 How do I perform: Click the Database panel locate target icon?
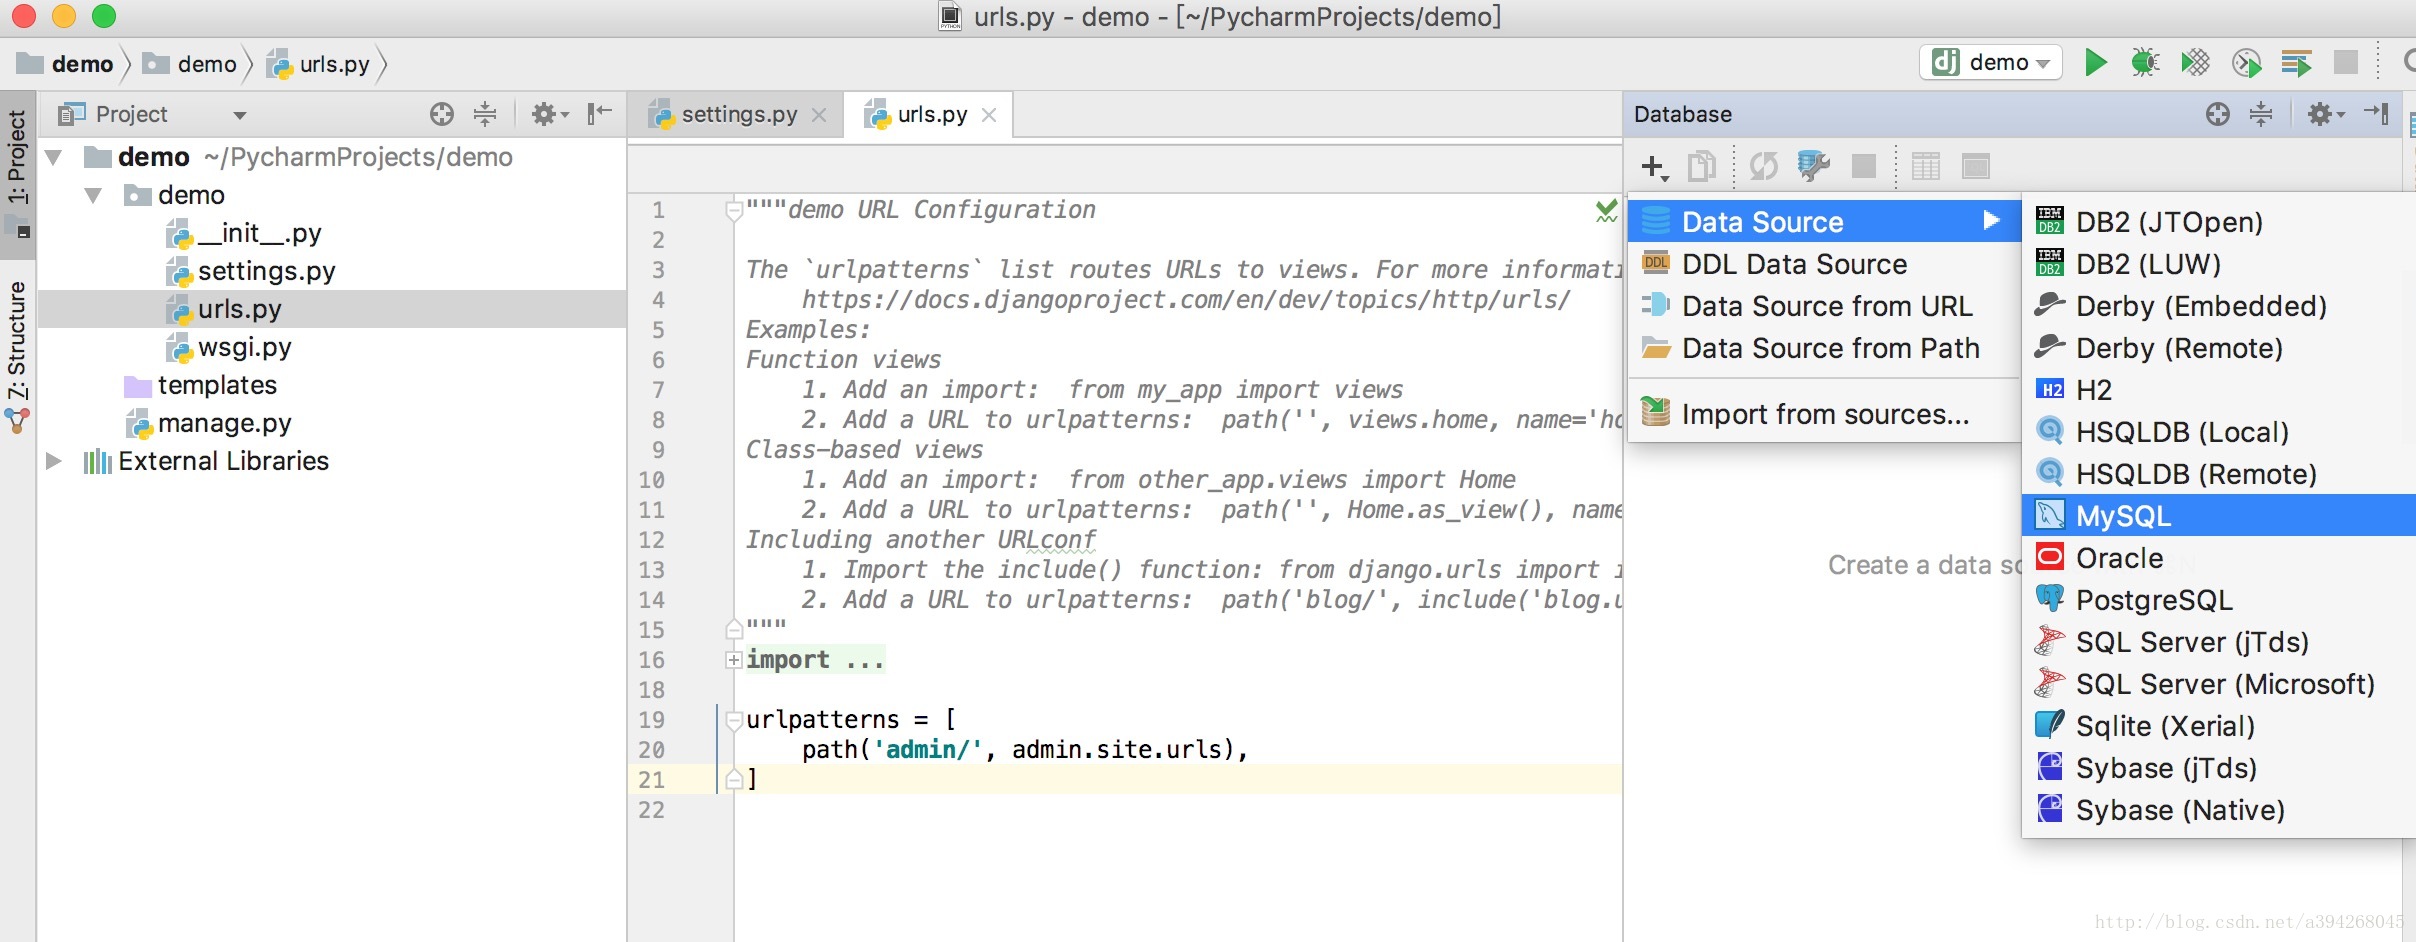click(2217, 114)
